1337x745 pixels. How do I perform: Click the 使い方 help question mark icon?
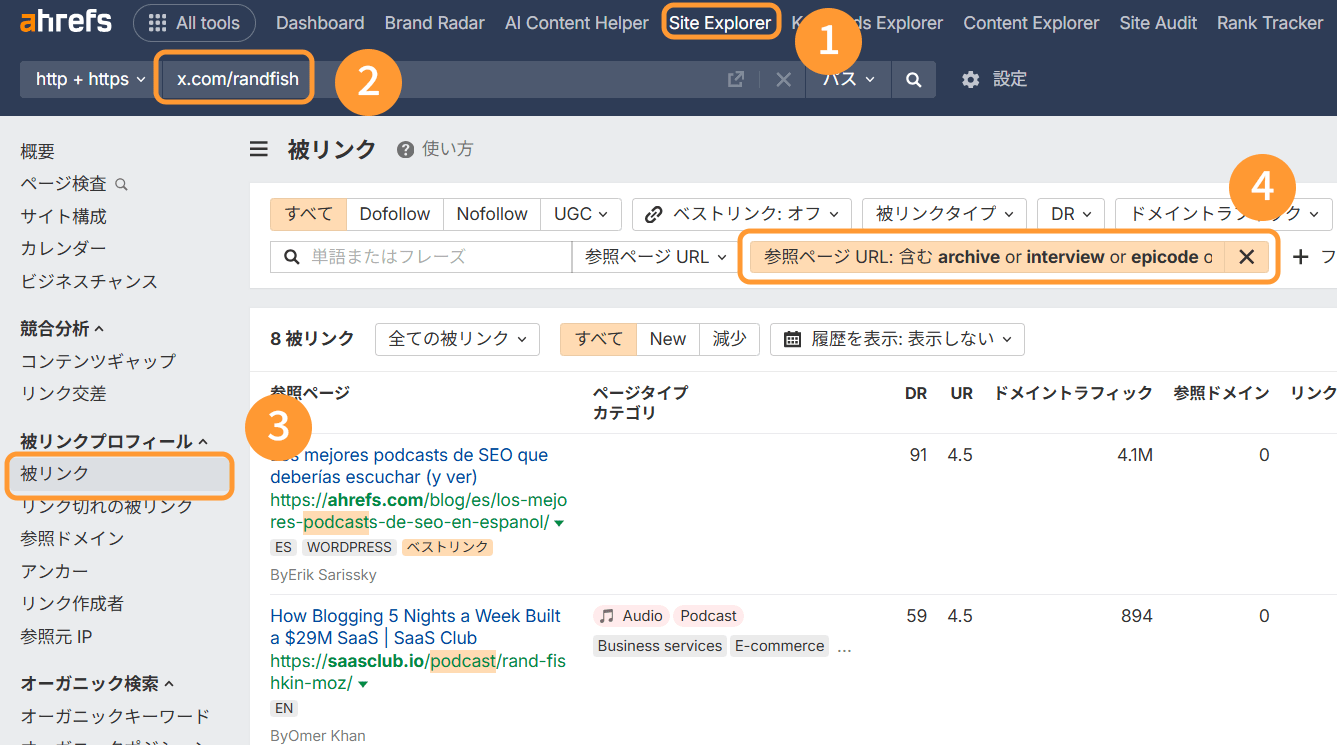(x=404, y=148)
